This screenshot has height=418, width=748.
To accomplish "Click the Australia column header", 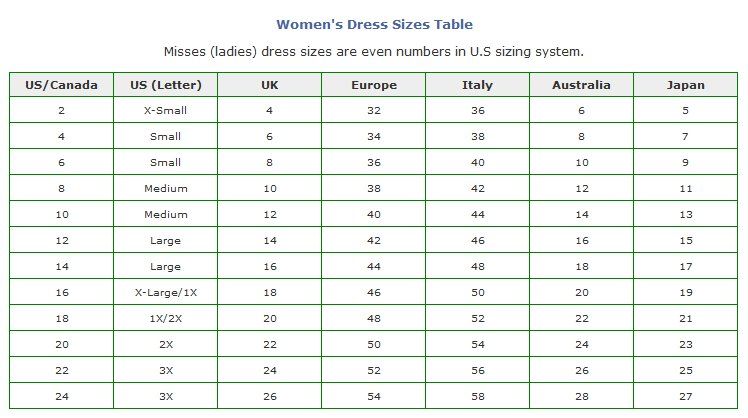I will pos(582,85).
